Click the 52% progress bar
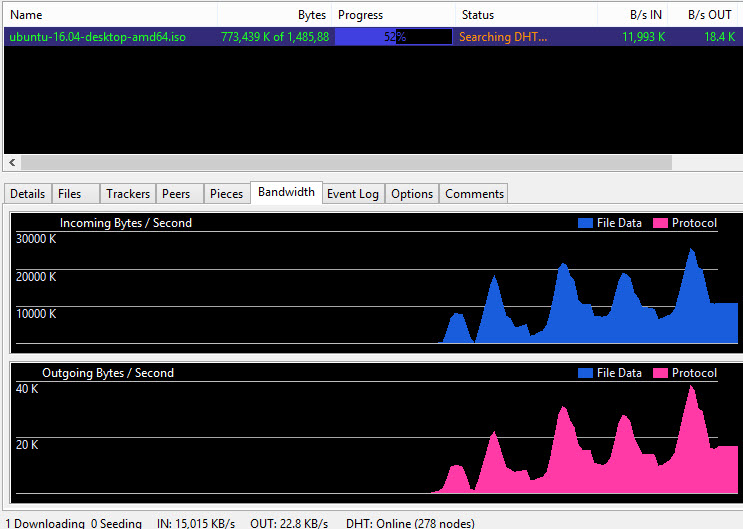 pyautogui.click(x=394, y=37)
